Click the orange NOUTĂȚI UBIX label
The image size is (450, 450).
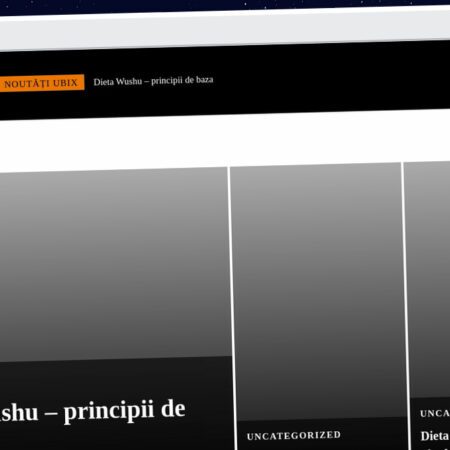pyautogui.click(x=41, y=83)
